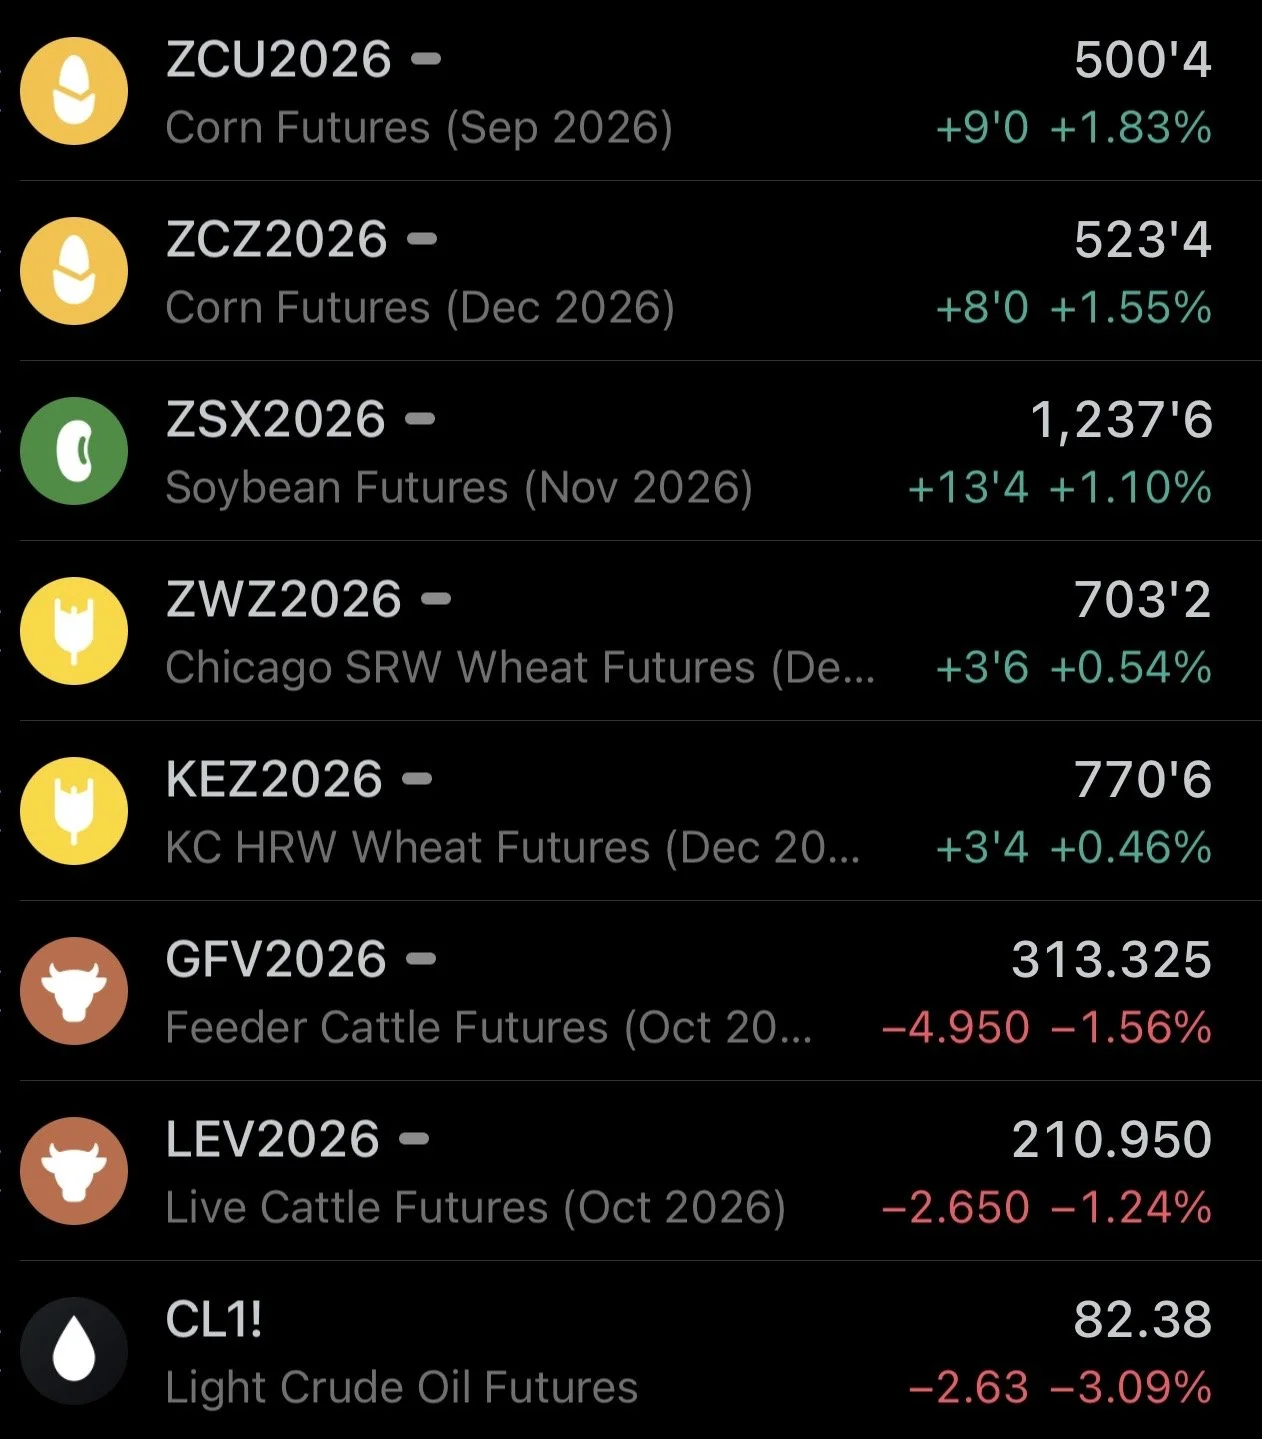
Task: Select Feeder Cattle Futures row
Action: coord(640,991)
